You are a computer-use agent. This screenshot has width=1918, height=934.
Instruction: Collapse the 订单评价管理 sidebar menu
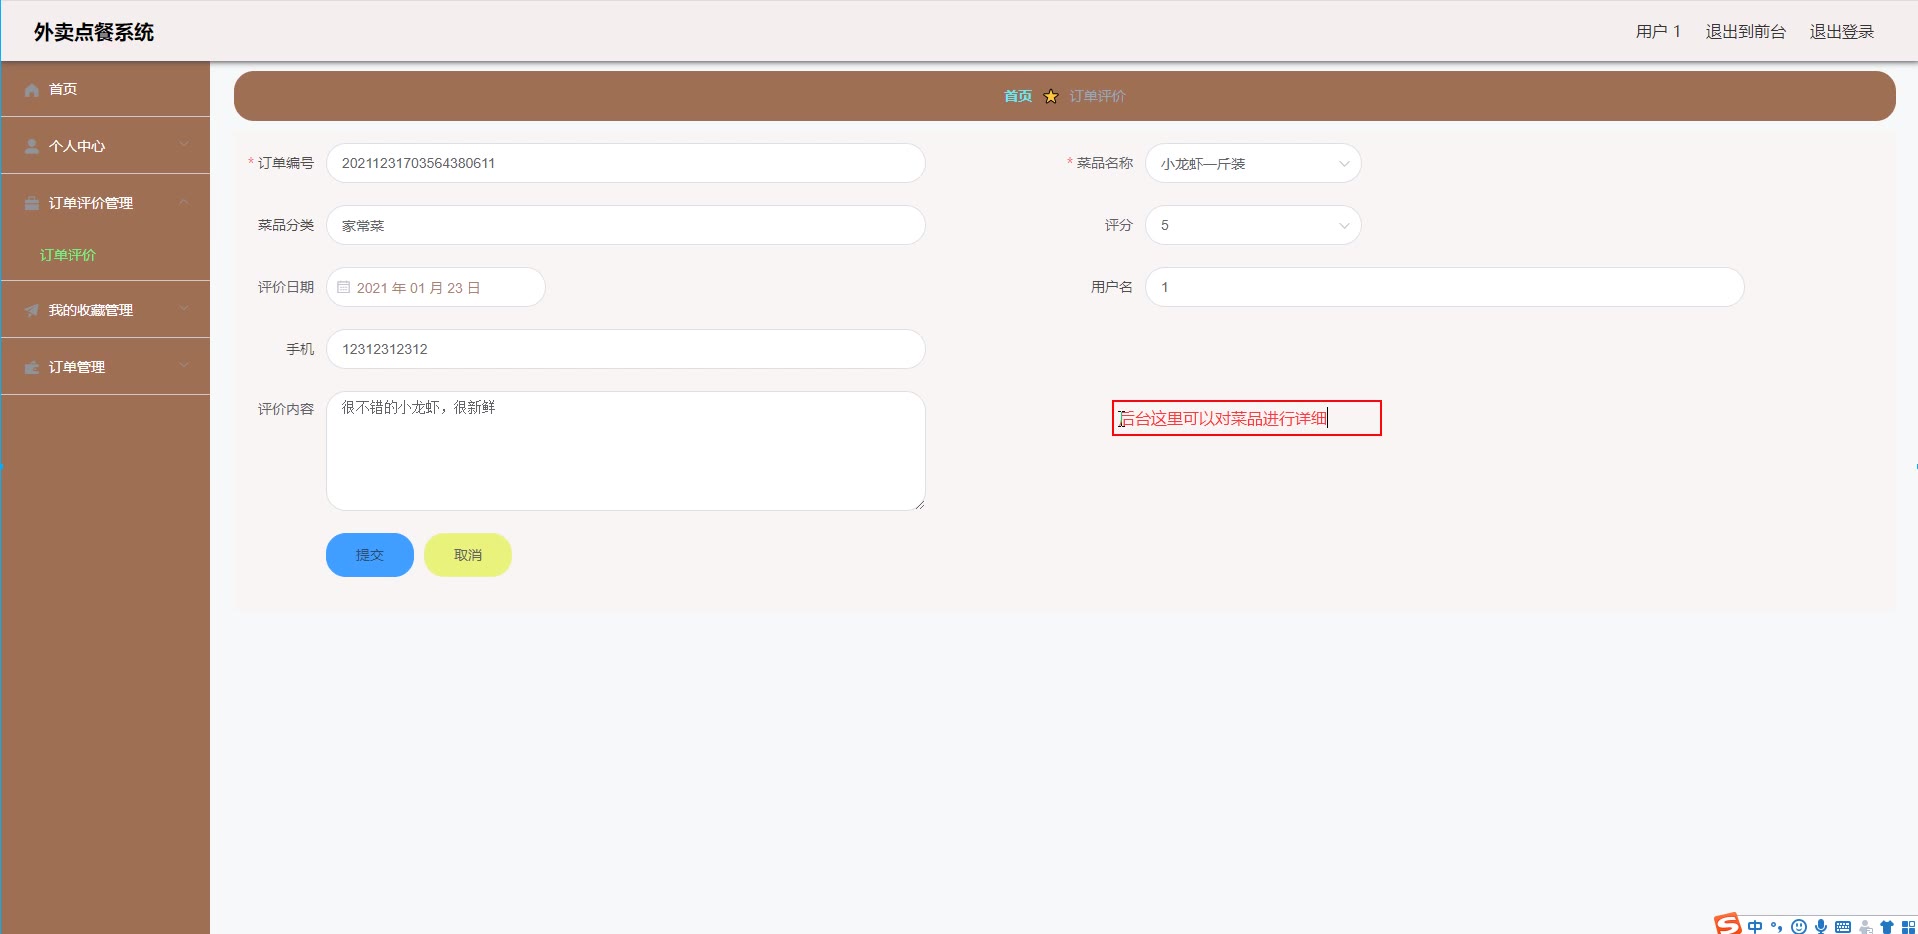105,203
